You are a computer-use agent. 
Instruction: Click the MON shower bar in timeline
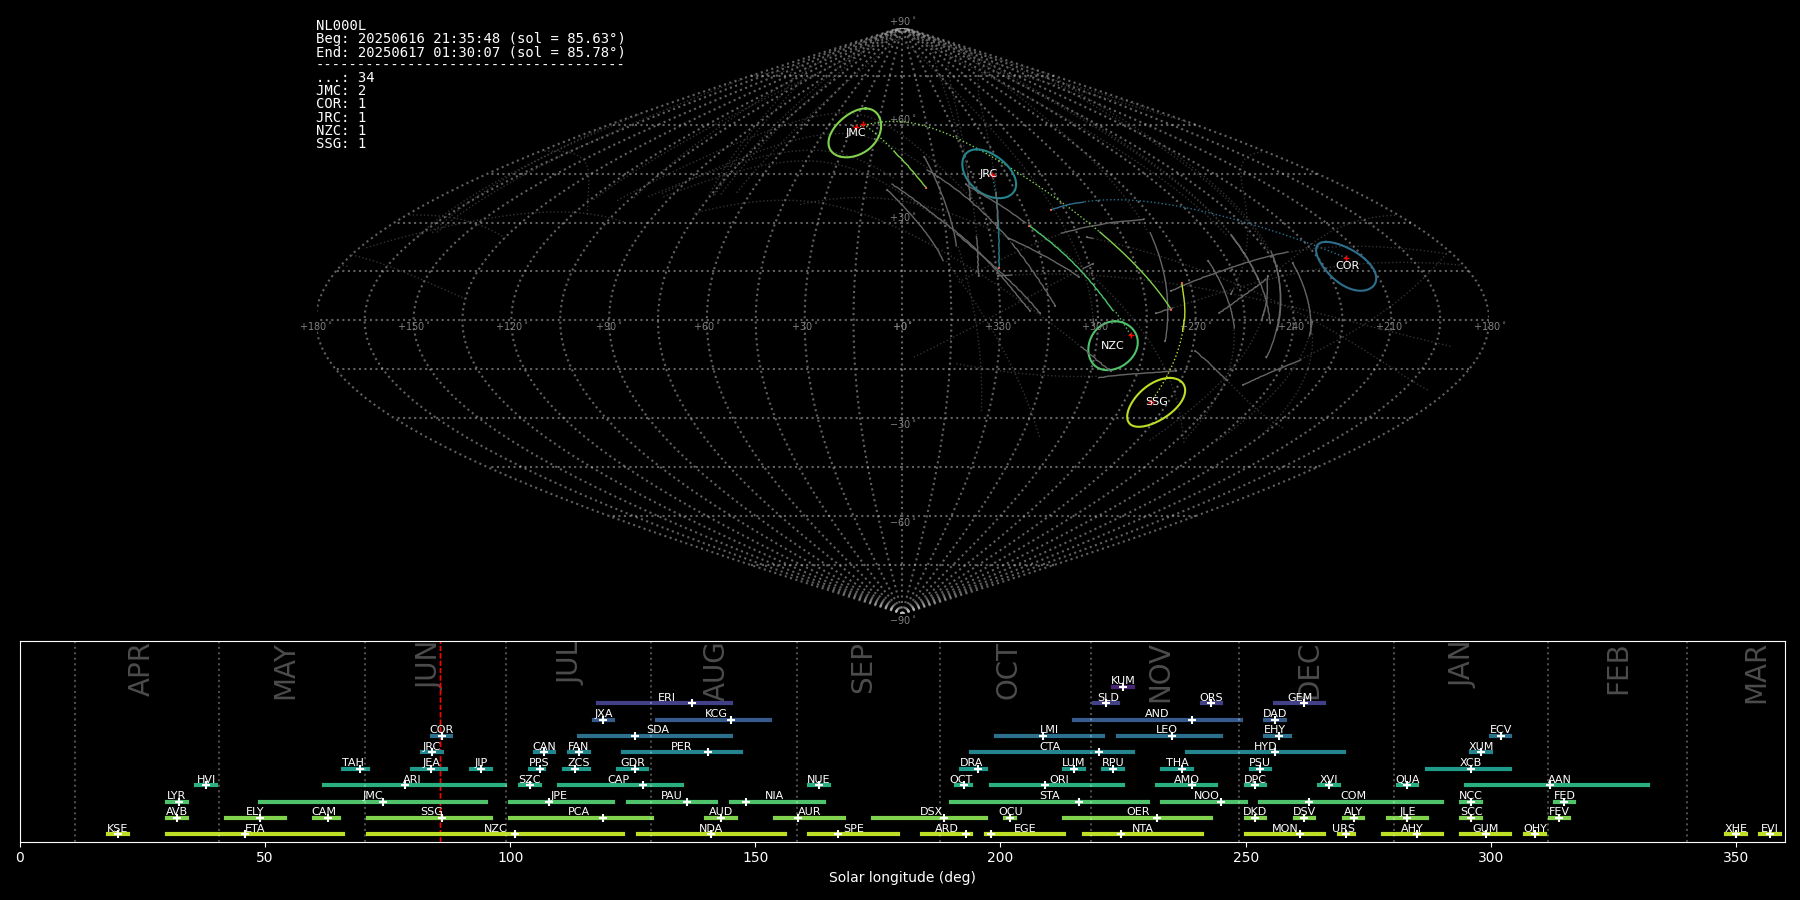pos(1284,834)
